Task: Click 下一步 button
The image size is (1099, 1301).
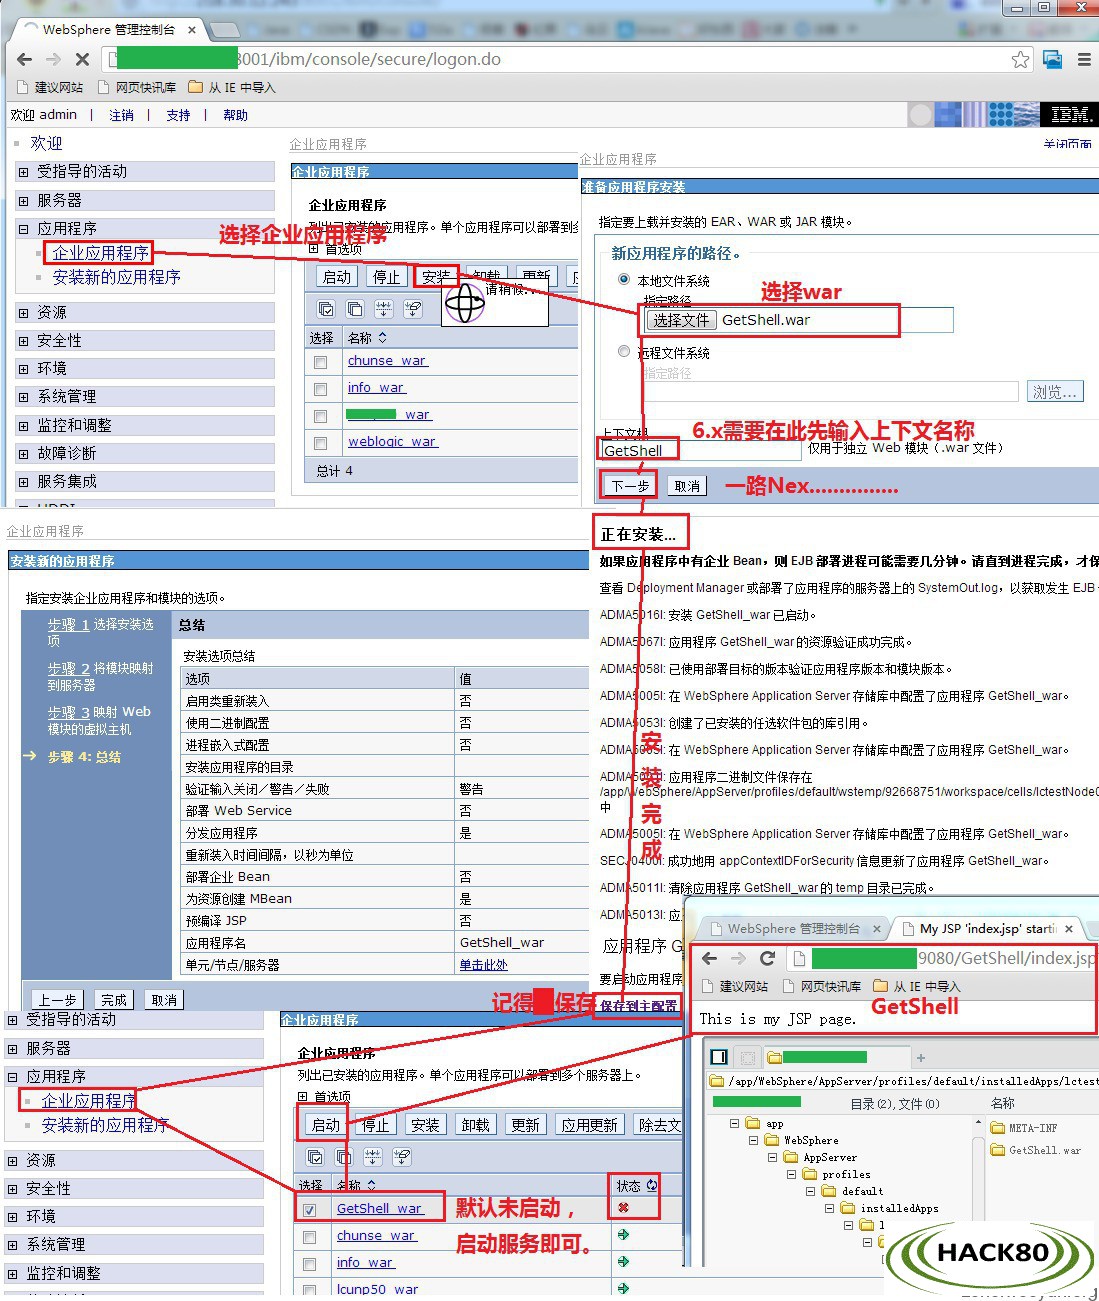Action: [630, 486]
